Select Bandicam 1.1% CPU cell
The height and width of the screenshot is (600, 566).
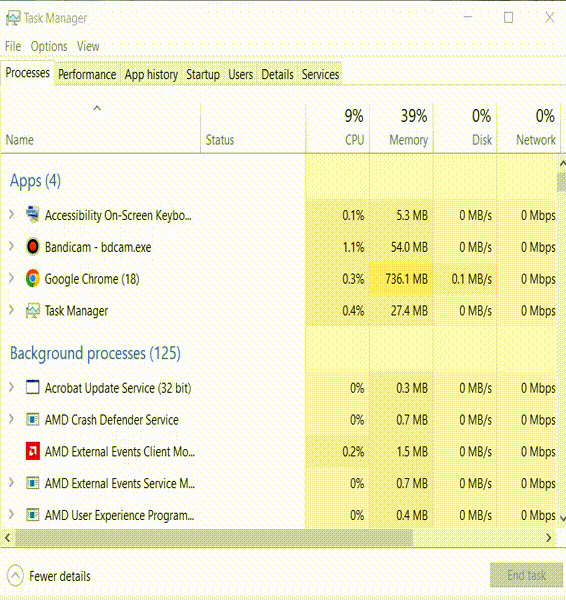(338, 247)
